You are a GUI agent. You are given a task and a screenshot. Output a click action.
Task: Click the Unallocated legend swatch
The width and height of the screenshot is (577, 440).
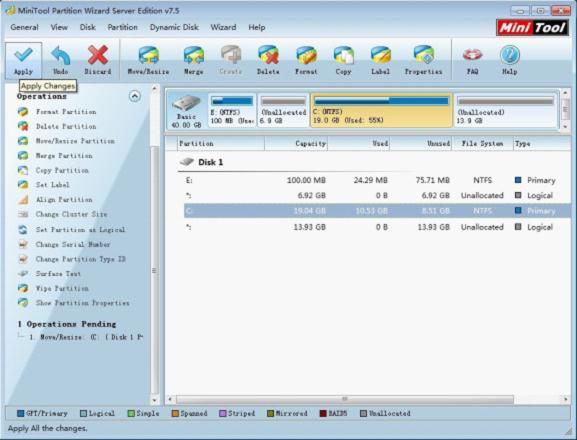click(x=364, y=414)
